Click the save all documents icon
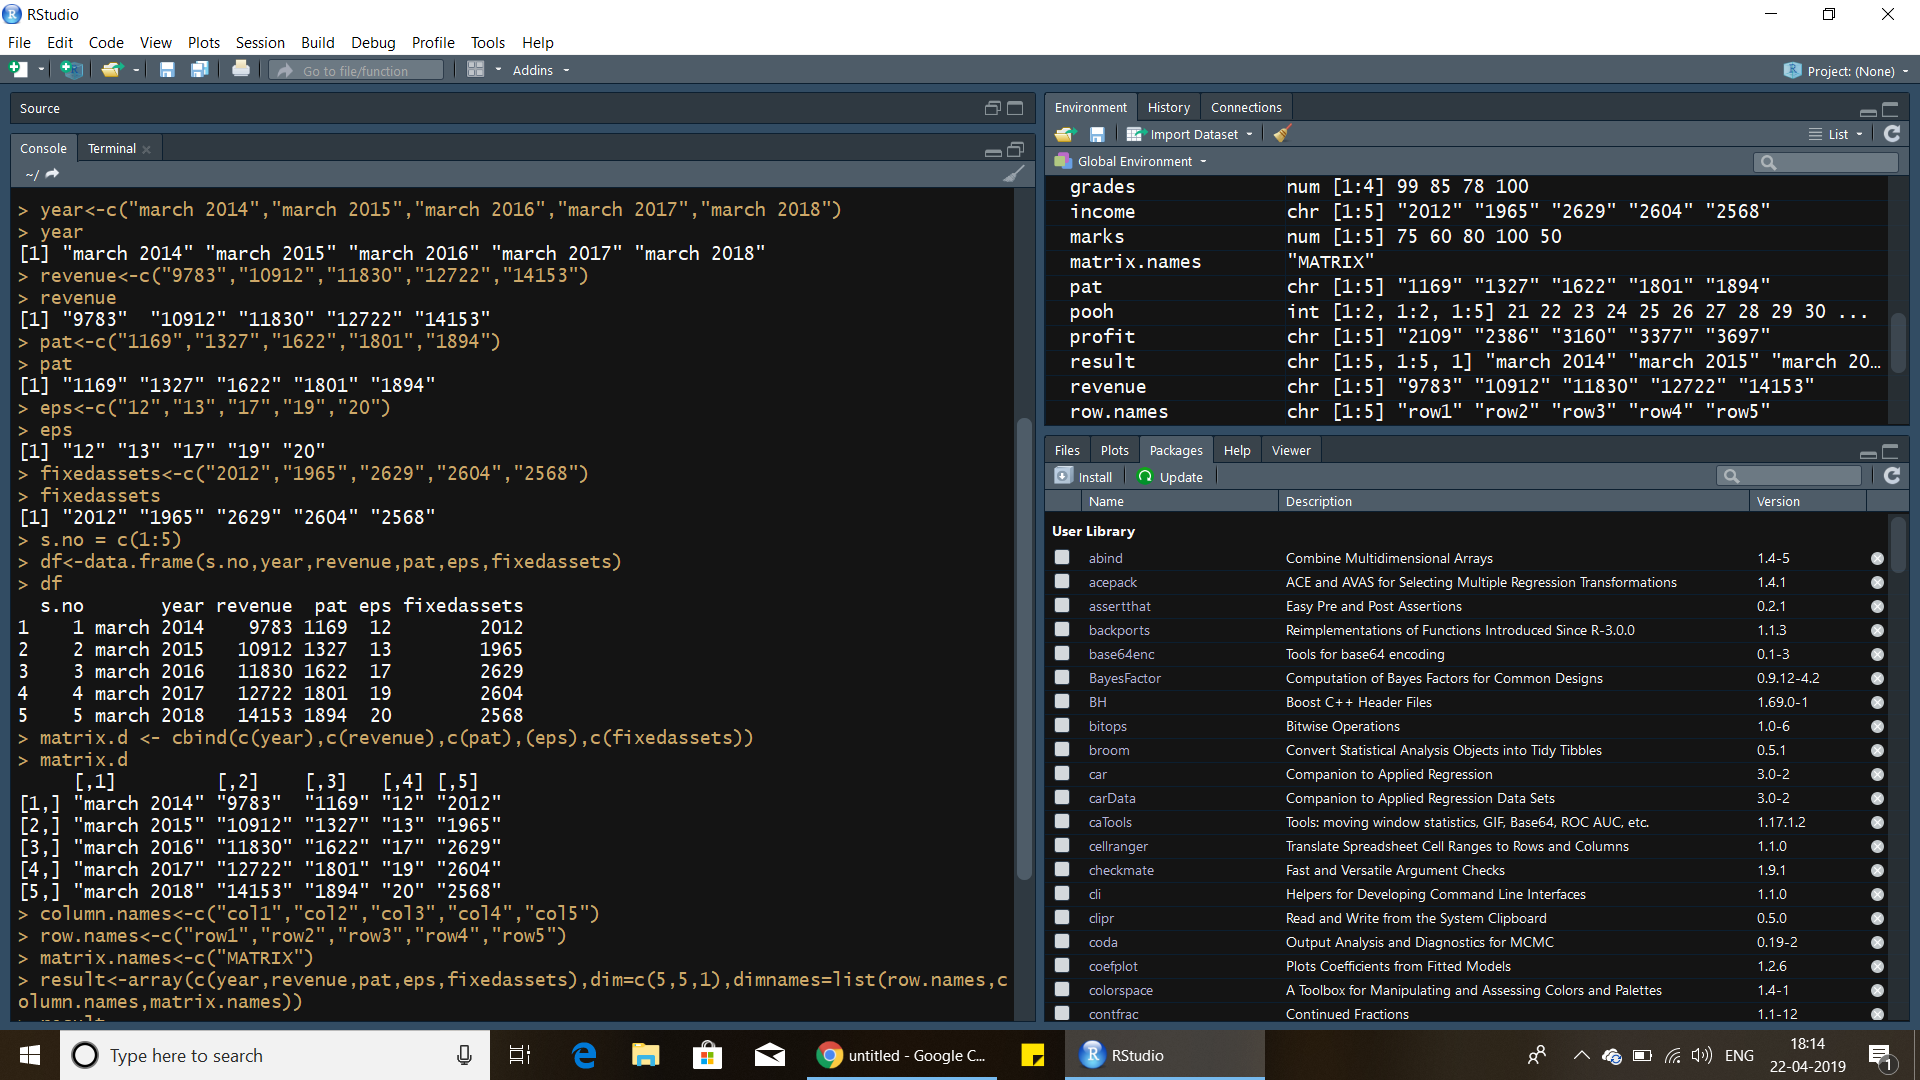Viewport: 1920px width, 1080px height. point(200,70)
